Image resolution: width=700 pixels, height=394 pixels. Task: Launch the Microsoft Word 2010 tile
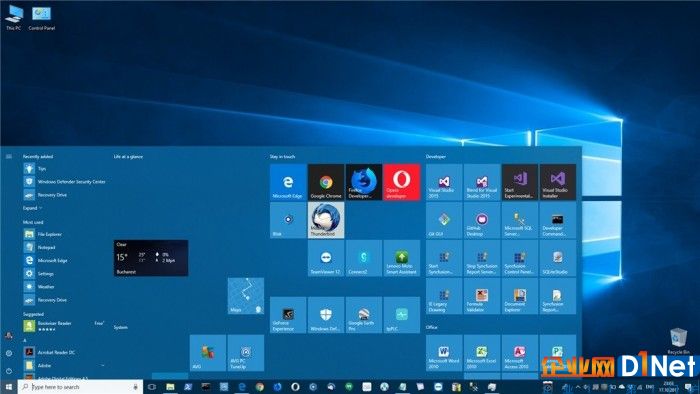pos(444,353)
